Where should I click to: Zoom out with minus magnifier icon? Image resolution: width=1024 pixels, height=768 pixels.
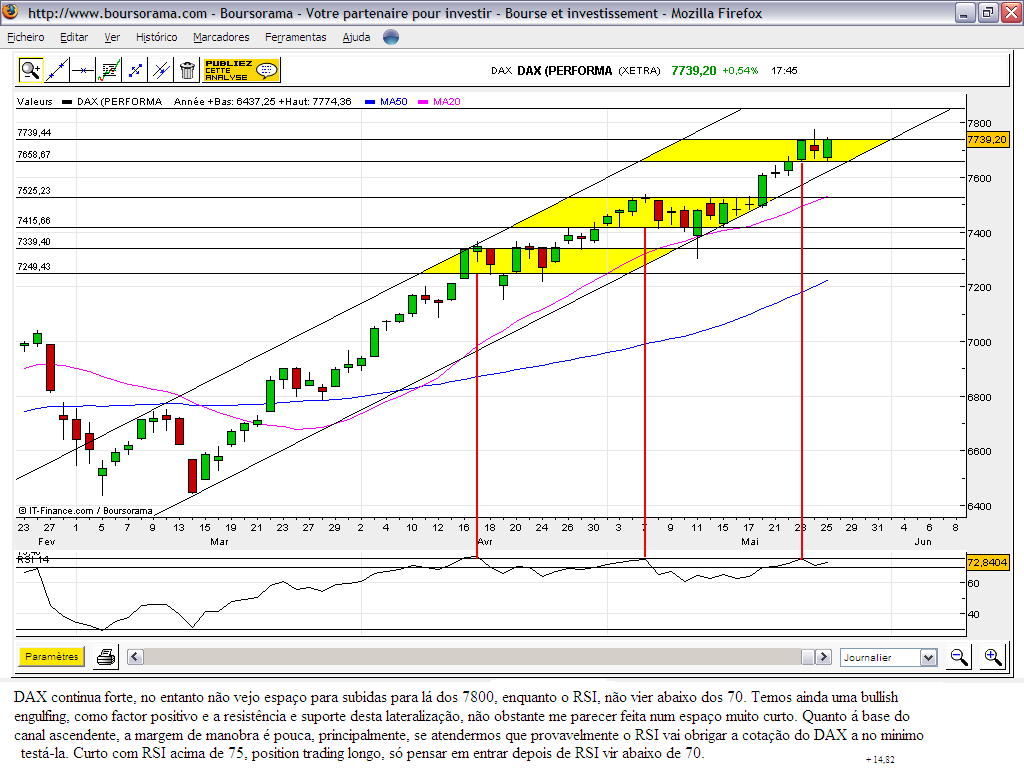[959, 657]
